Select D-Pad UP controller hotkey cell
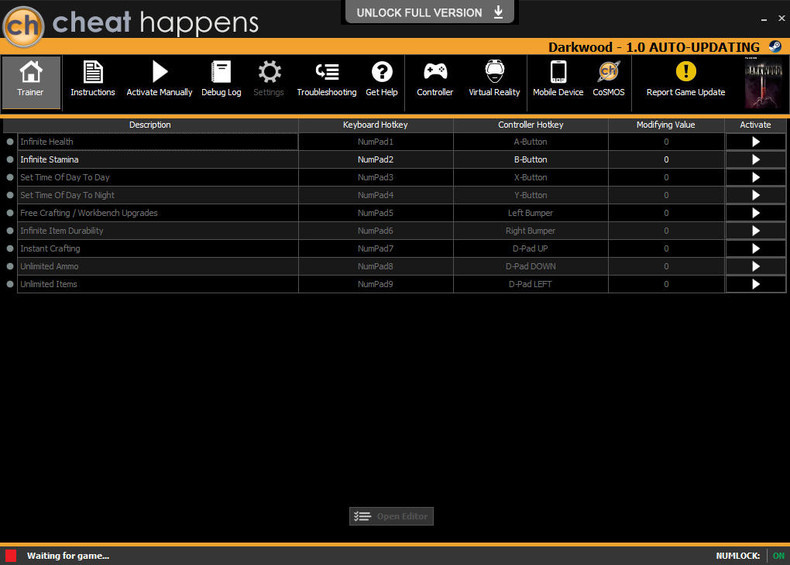790x565 pixels. [531, 248]
